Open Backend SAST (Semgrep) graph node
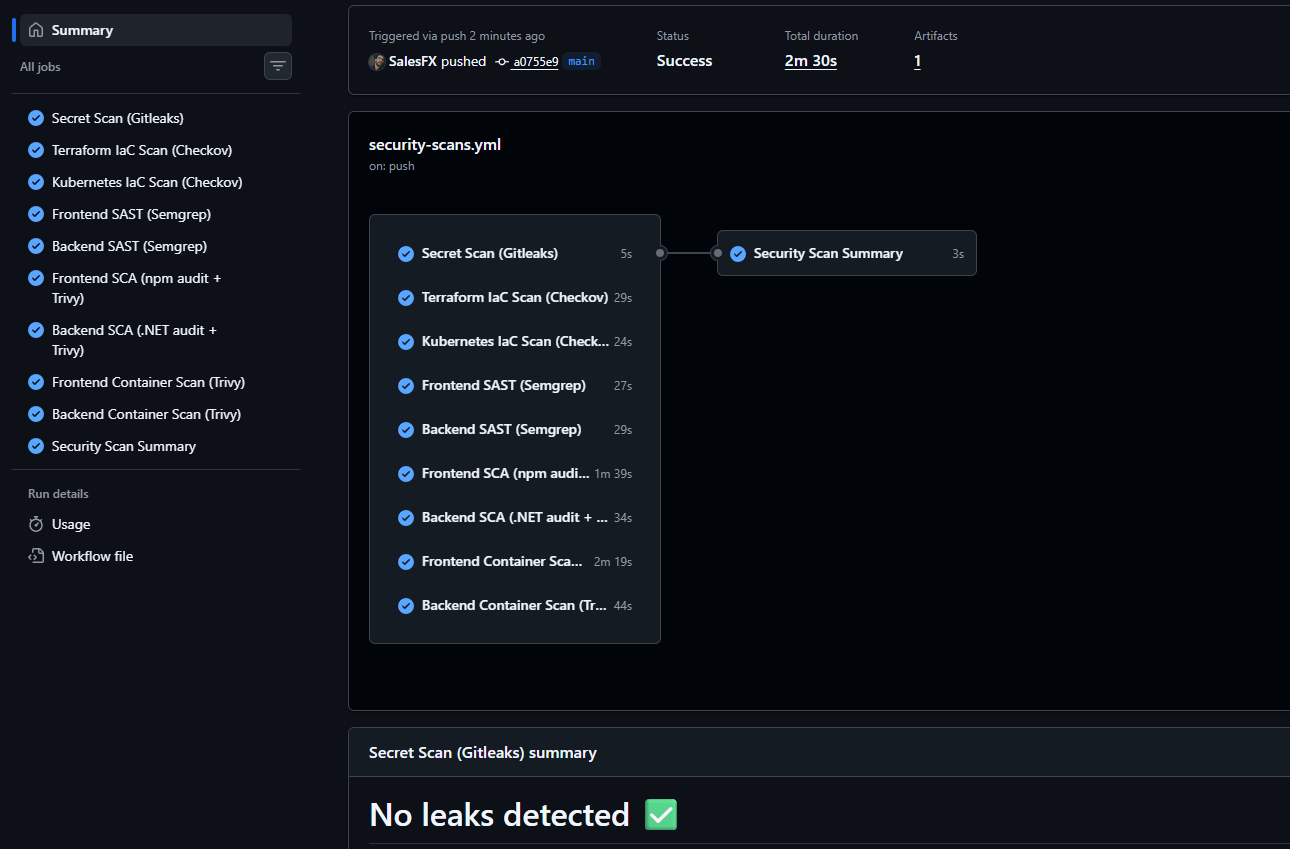This screenshot has width=1290, height=849. (x=515, y=430)
